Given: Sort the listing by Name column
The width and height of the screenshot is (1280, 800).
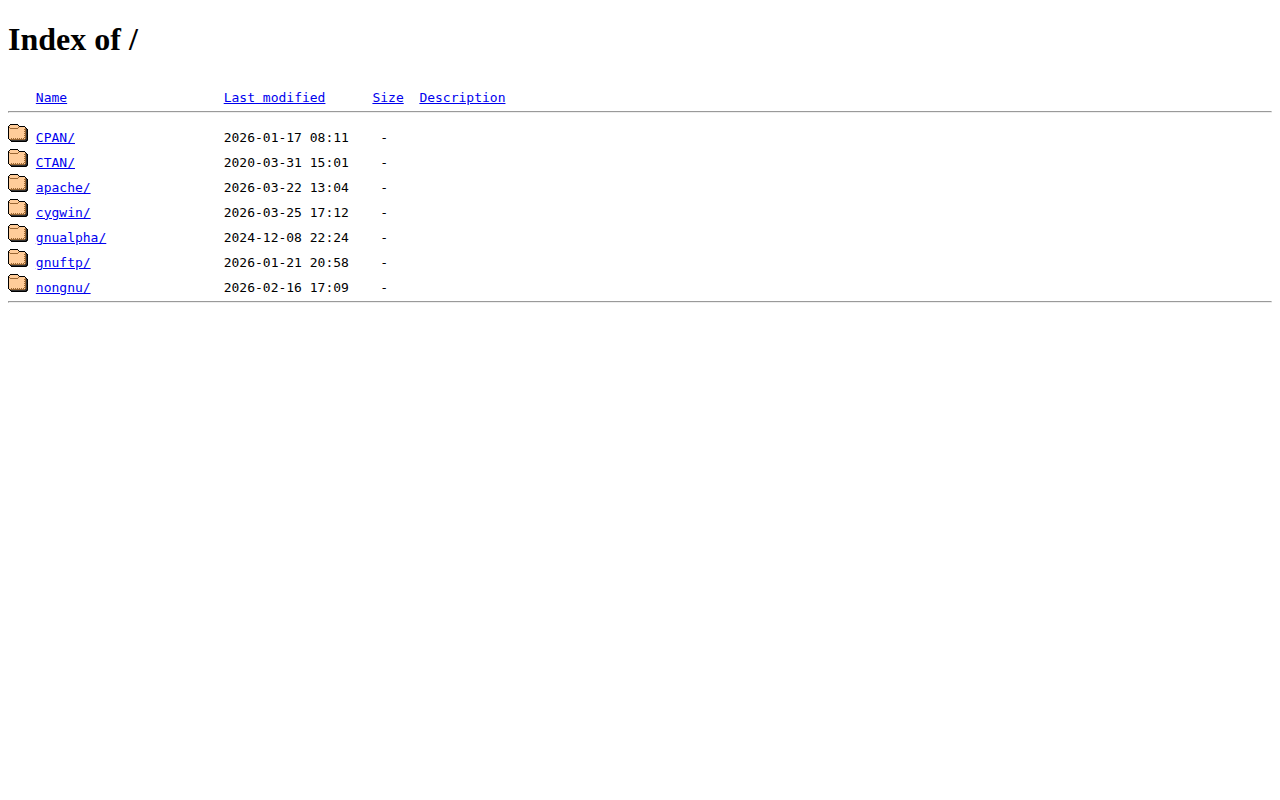Looking at the screenshot, I should coord(51,98).
